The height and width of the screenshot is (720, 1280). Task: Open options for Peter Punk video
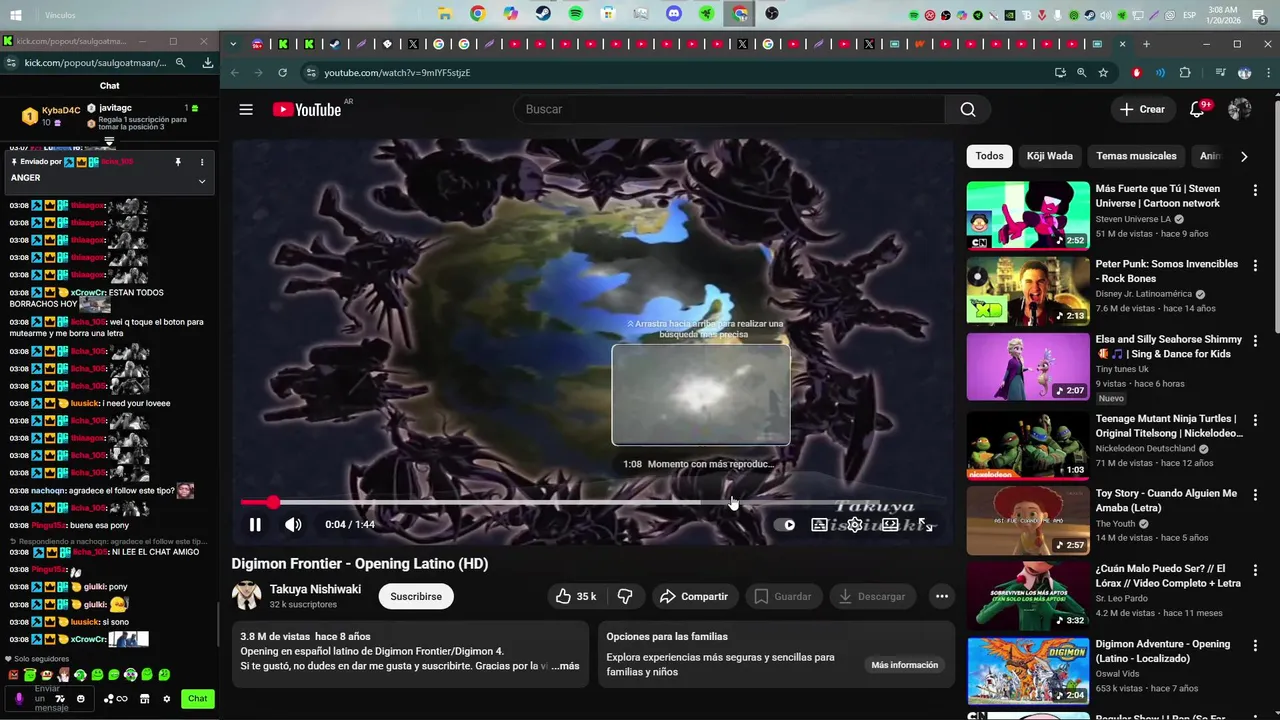point(1255,265)
